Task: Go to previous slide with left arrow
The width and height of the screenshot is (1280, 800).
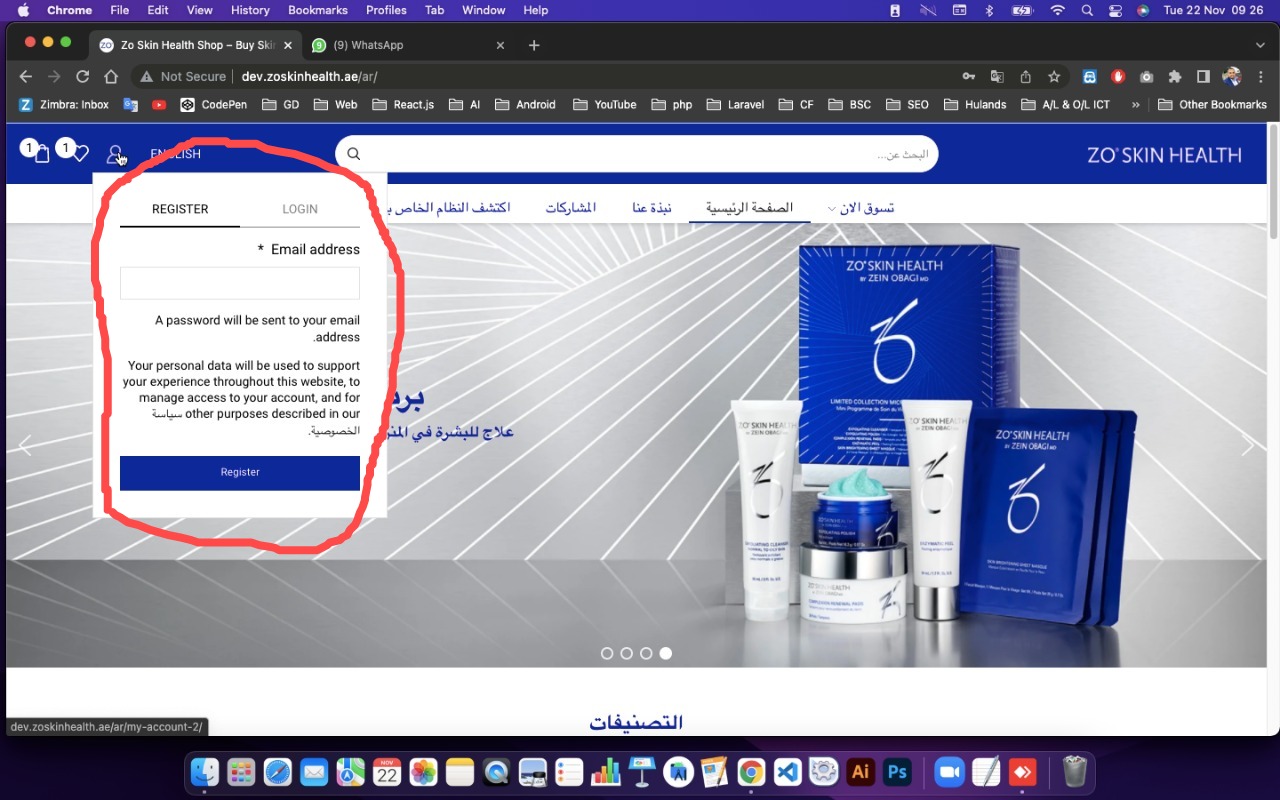Action: pos(26,446)
